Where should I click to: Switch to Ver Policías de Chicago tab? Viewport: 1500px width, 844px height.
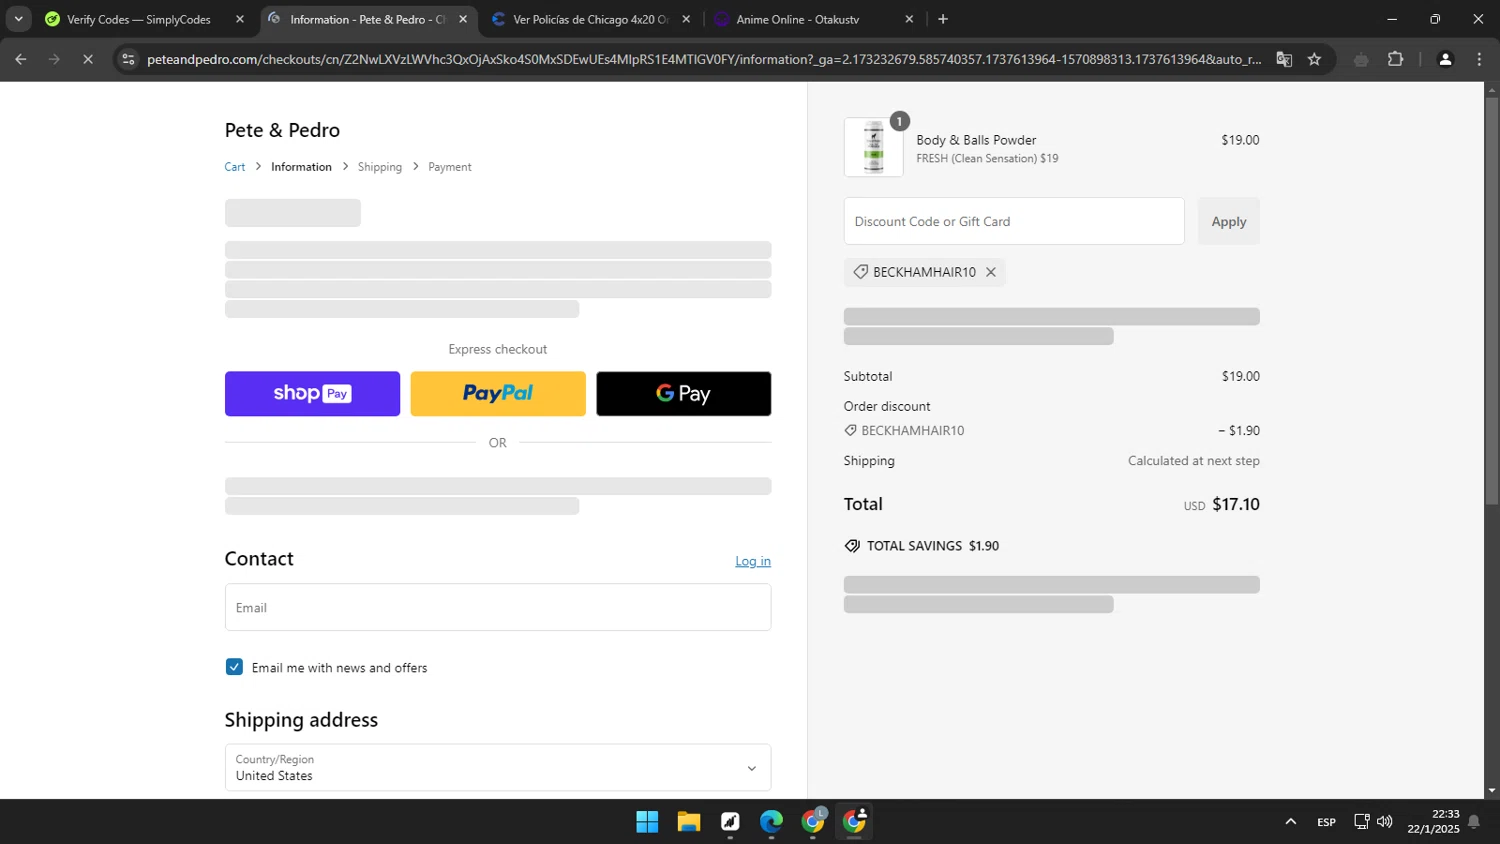click(x=590, y=19)
